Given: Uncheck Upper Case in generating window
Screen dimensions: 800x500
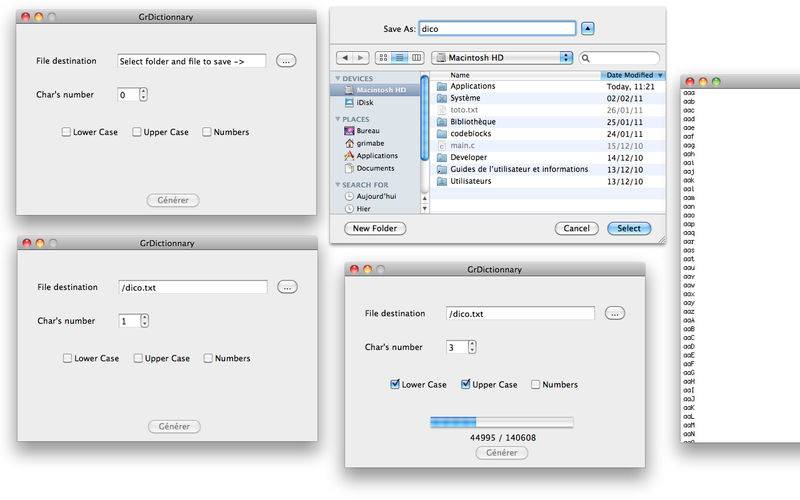Looking at the screenshot, I should [465, 384].
